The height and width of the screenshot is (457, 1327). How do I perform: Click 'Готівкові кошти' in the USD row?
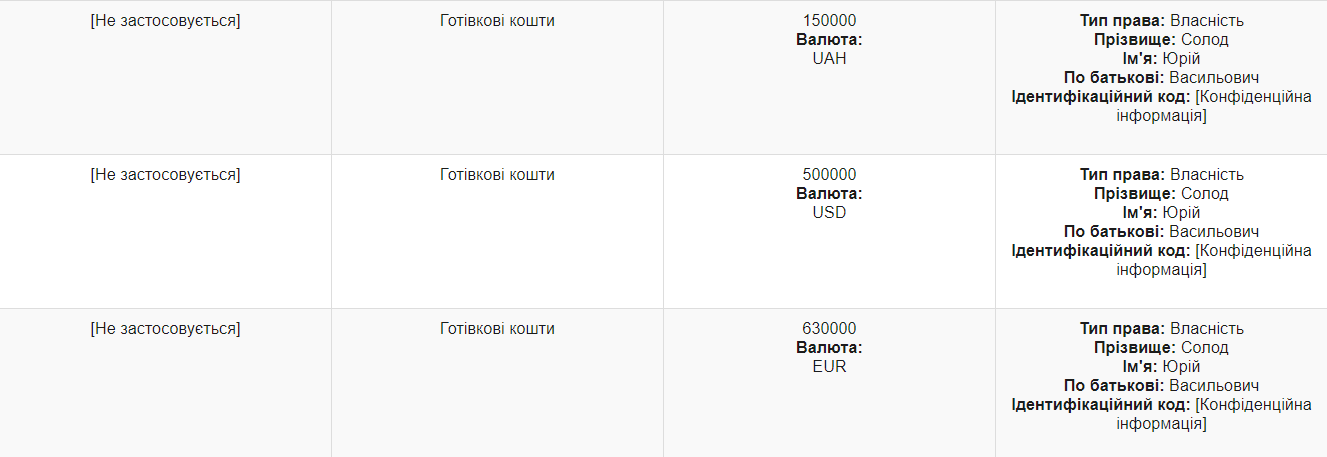(x=497, y=174)
